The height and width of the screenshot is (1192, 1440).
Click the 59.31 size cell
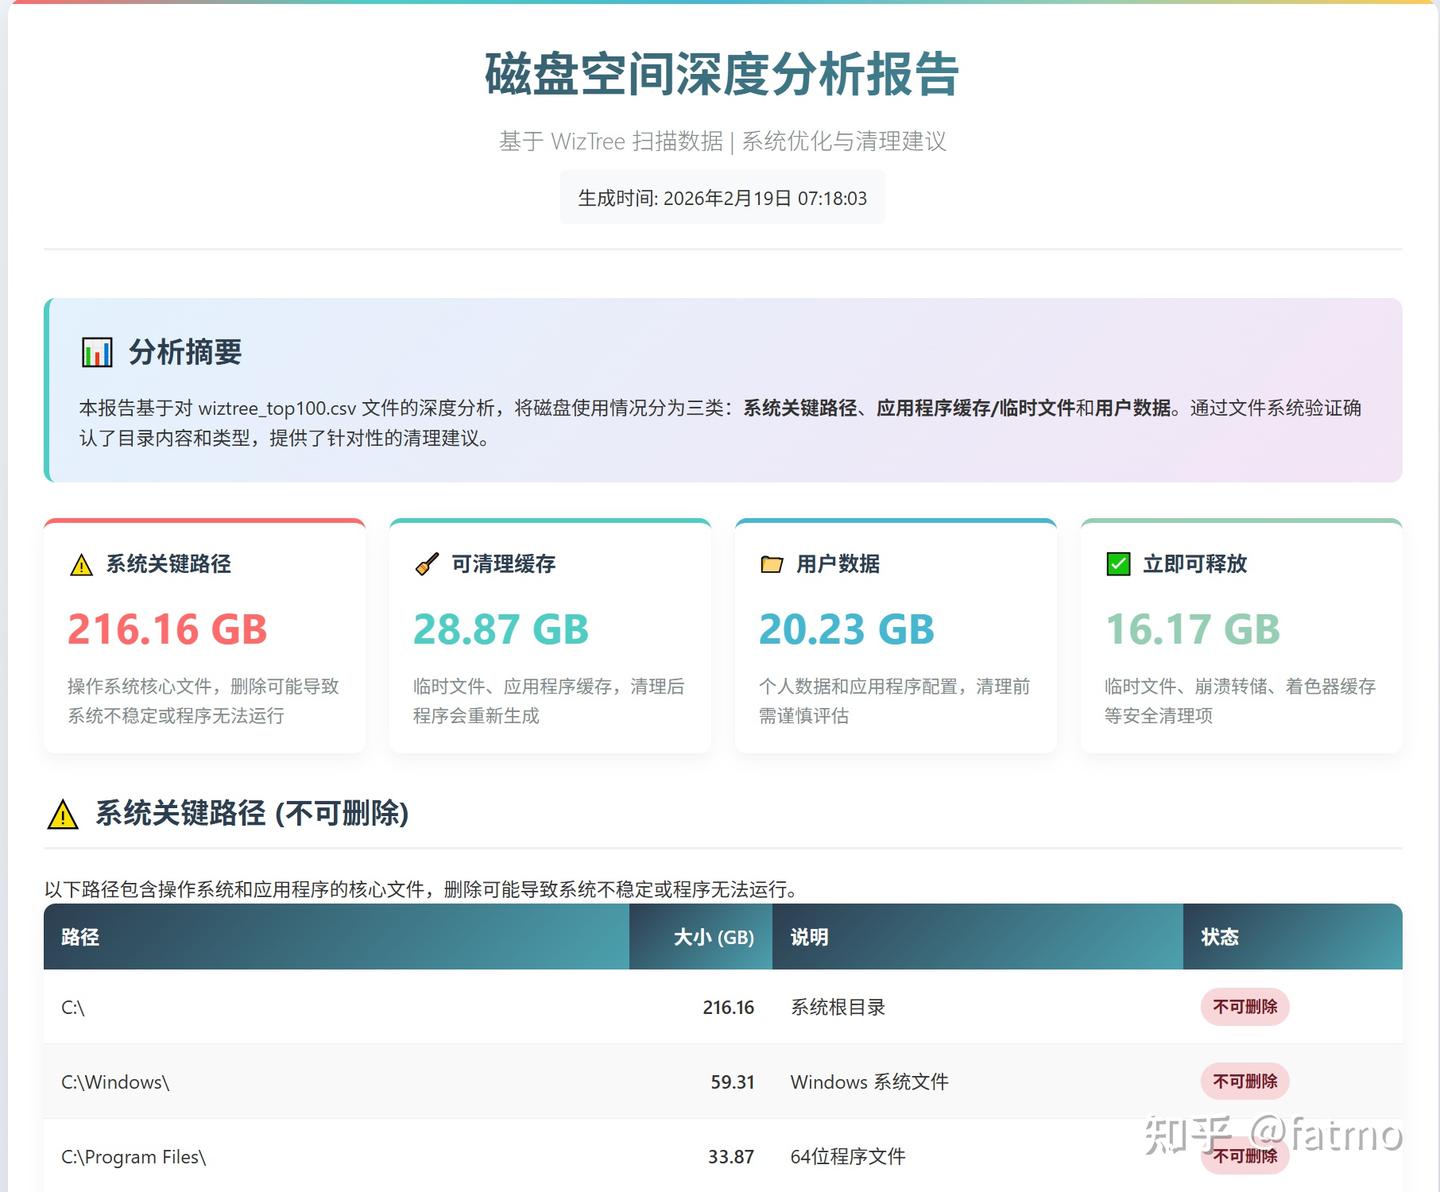pos(701,1082)
